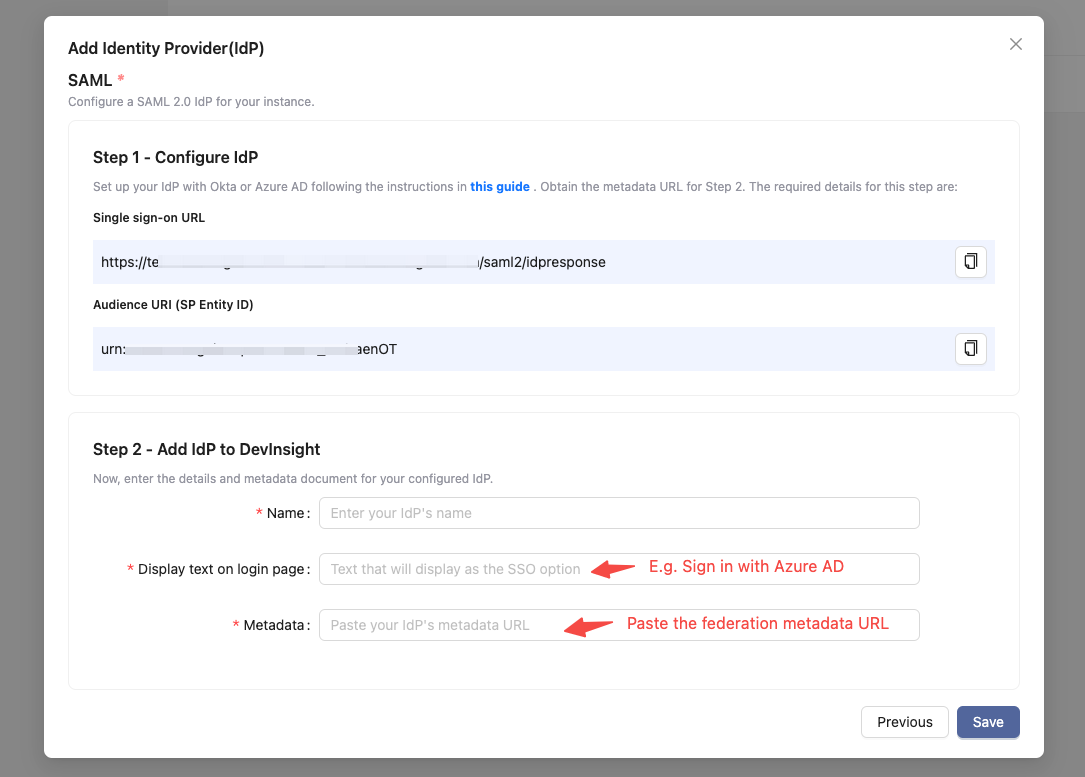Go back with the Previous button

click(x=904, y=722)
